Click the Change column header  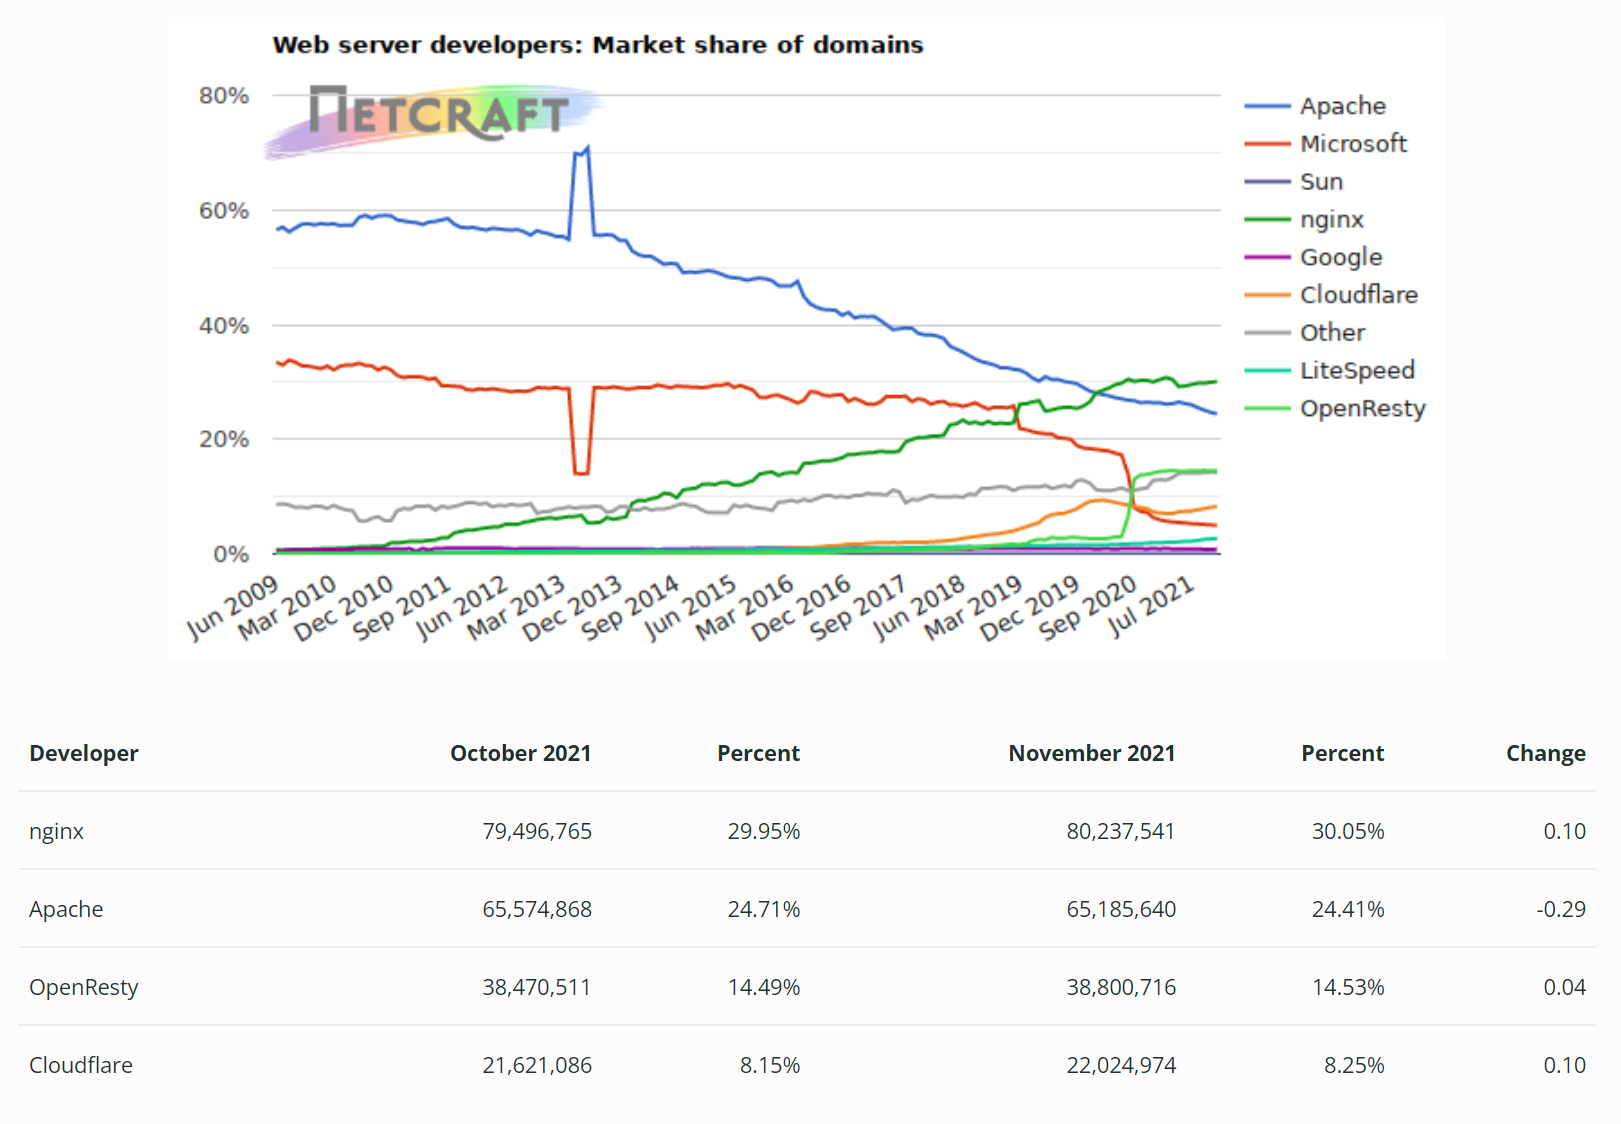(x=1545, y=753)
